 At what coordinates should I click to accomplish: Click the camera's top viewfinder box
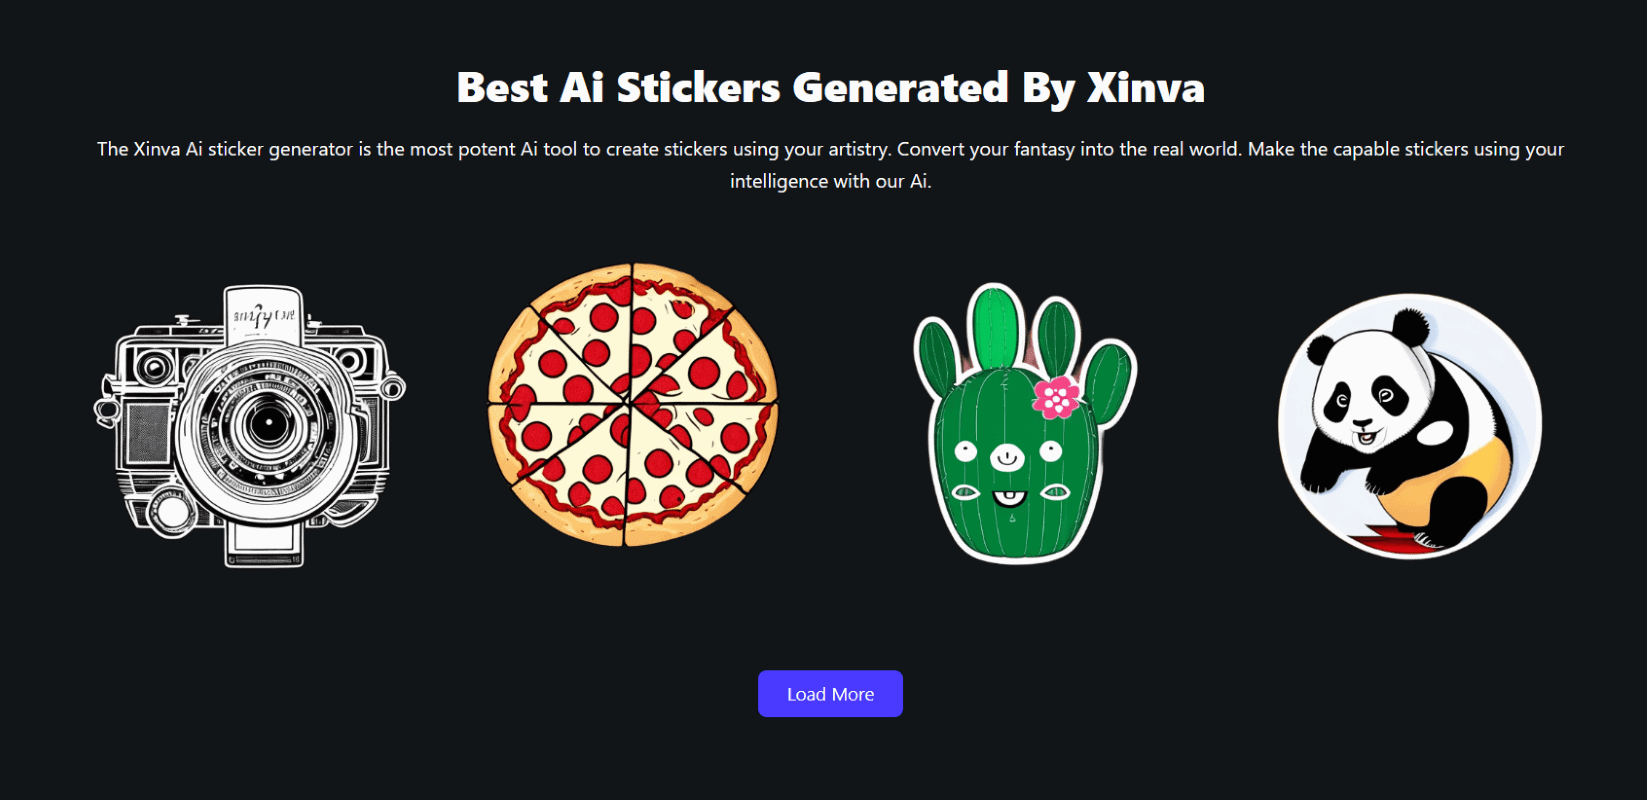tap(262, 315)
